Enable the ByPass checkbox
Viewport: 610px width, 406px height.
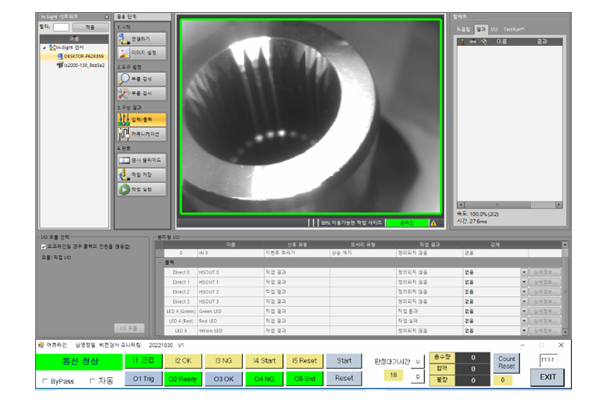click(x=45, y=381)
